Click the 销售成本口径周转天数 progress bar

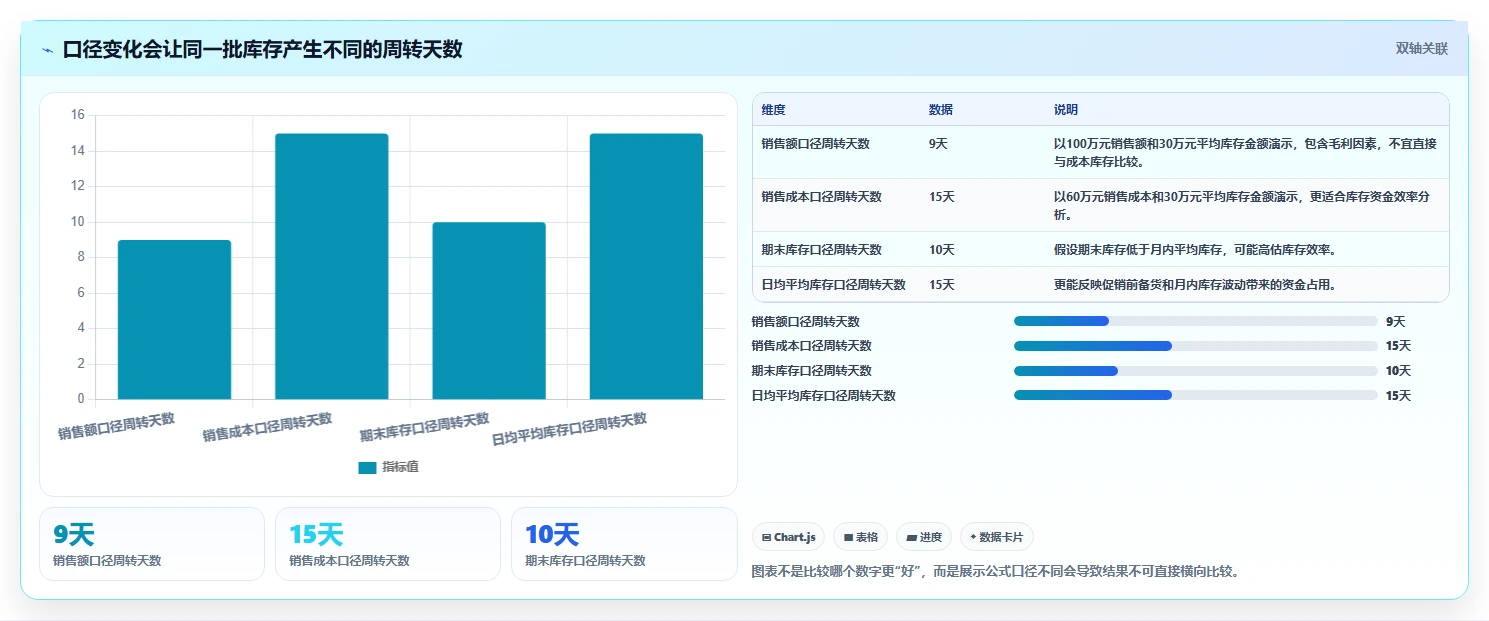pyautogui.click(x=1196, y=346)
